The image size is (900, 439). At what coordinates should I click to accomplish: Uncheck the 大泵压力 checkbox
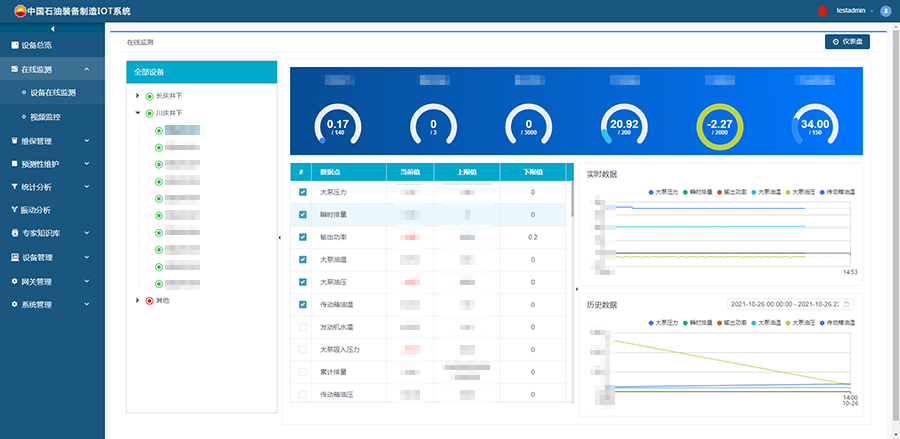(x=302, y=192)
